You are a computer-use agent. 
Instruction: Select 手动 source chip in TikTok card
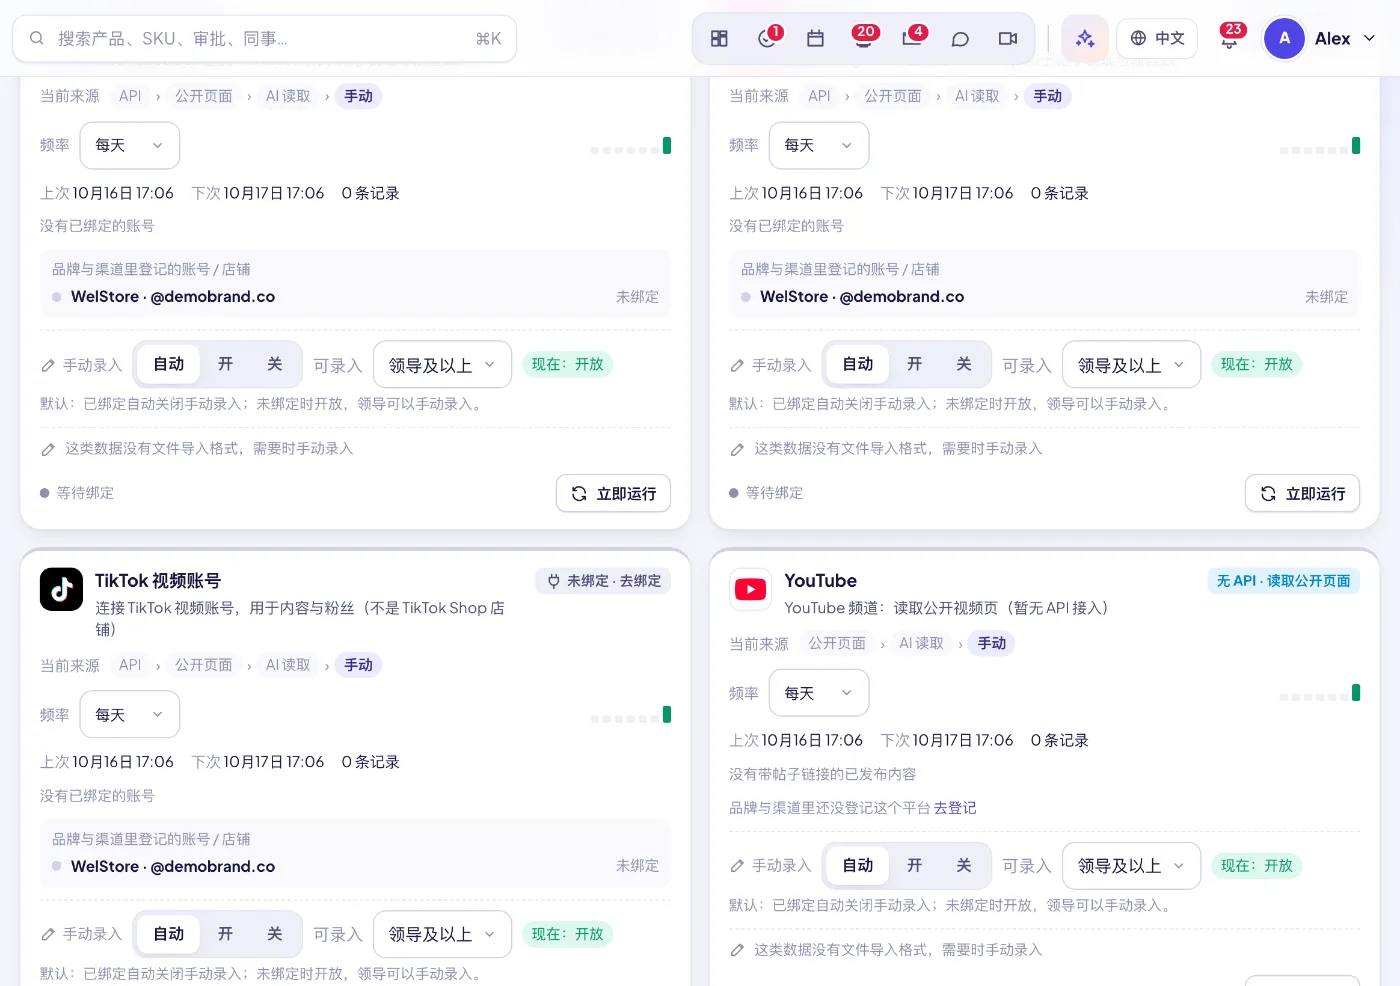tap(358, 665)
